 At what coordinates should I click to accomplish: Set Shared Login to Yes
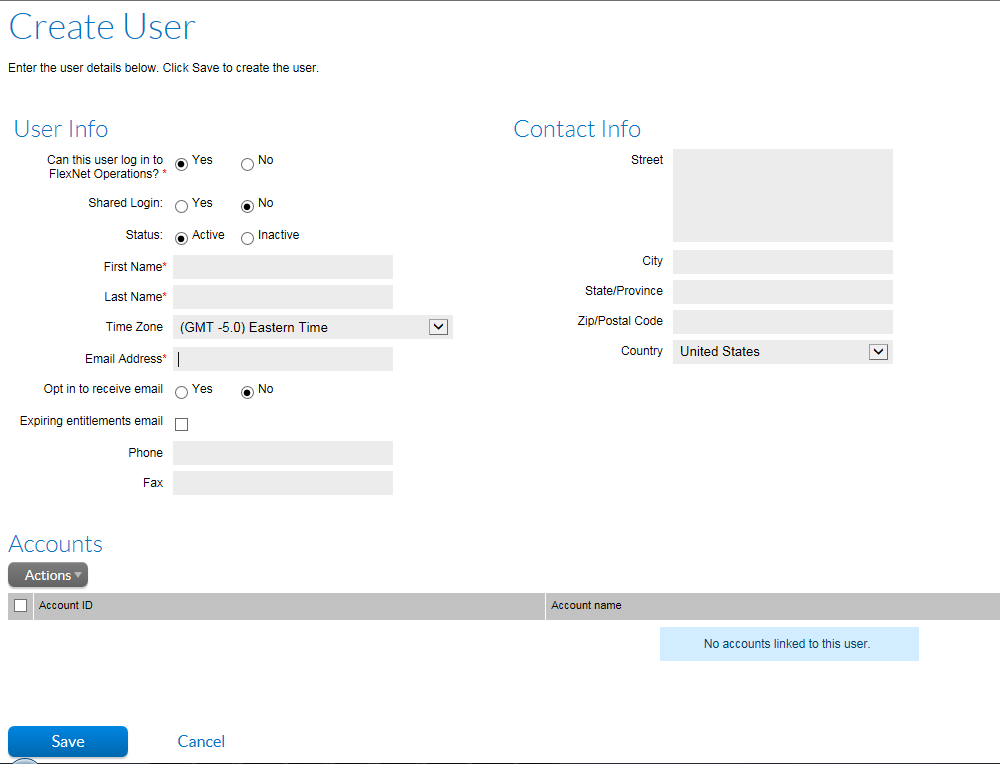click(181, 207)
